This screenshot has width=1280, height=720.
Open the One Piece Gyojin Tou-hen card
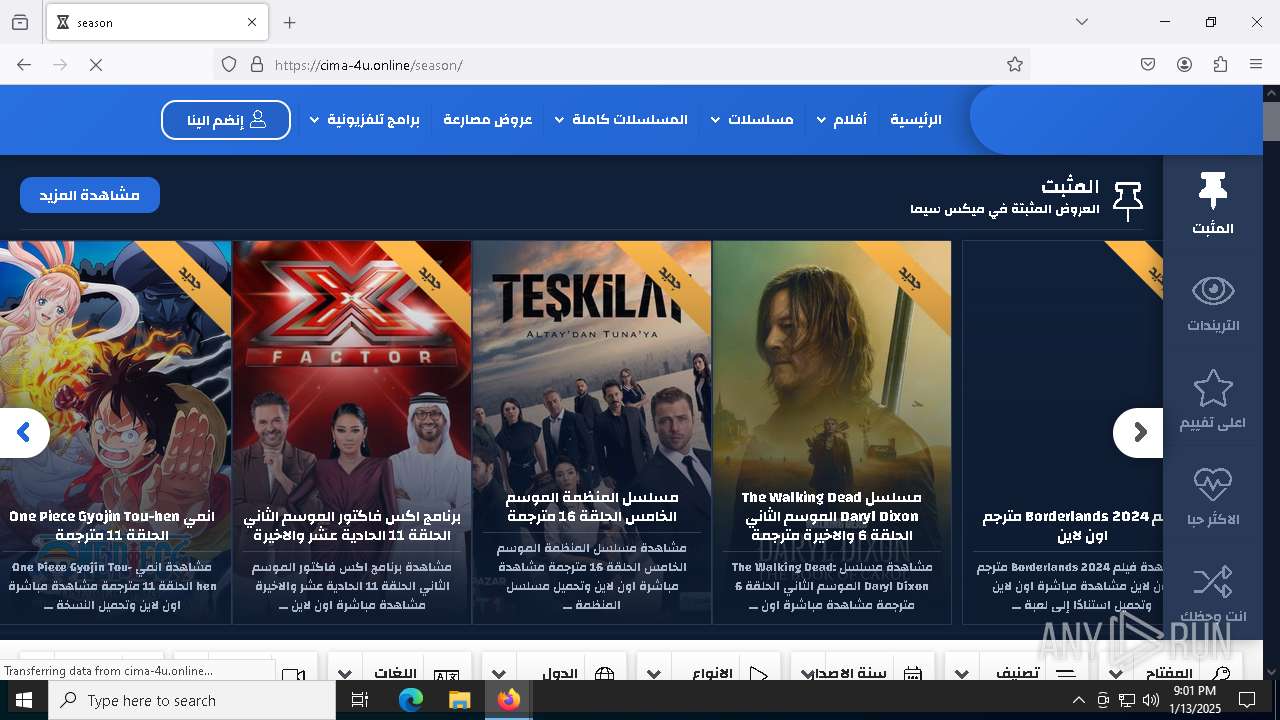(115, 432)
